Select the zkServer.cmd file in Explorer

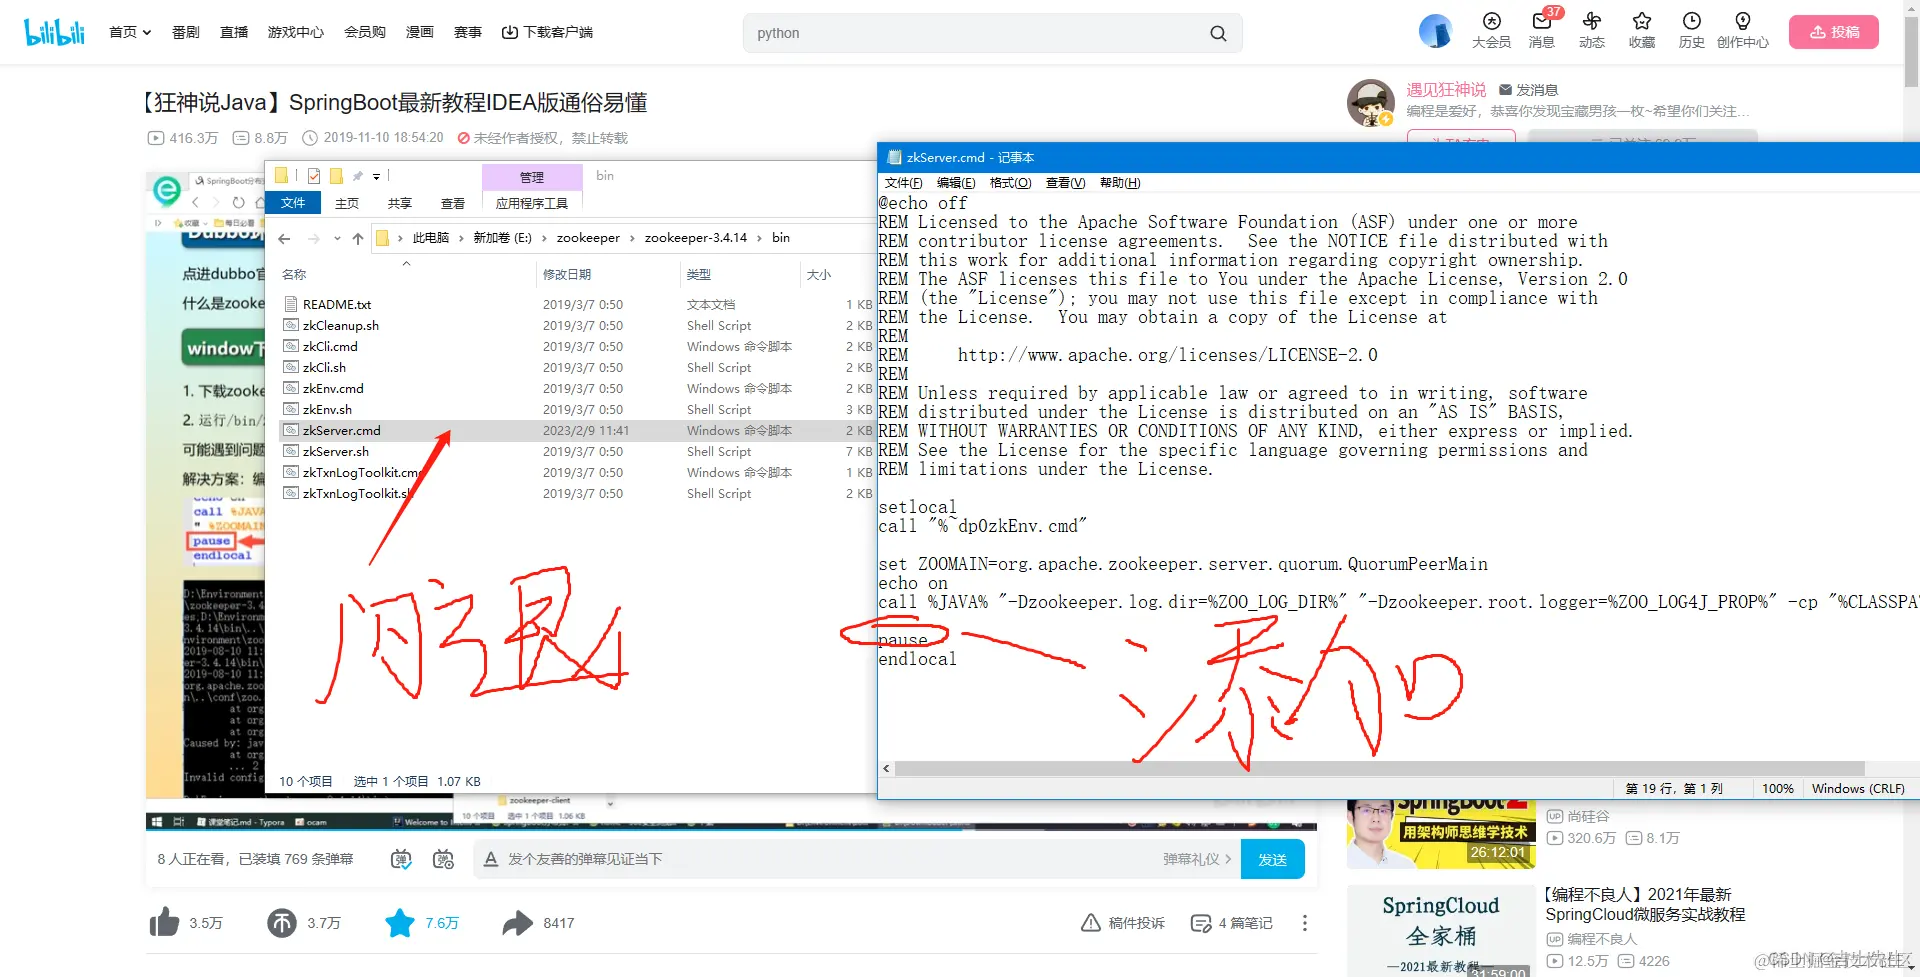tap(341, 431)
